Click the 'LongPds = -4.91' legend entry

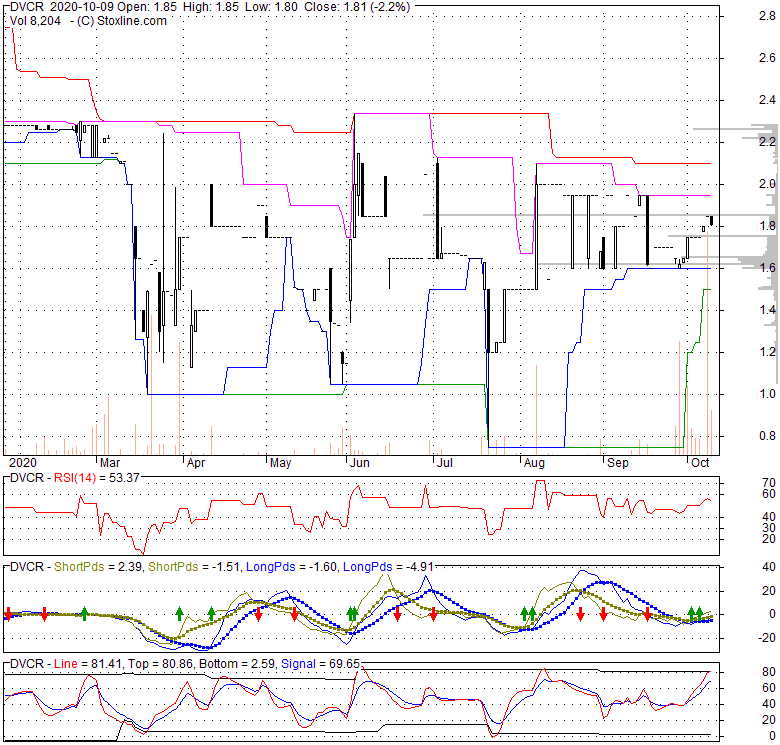(389, 567)
